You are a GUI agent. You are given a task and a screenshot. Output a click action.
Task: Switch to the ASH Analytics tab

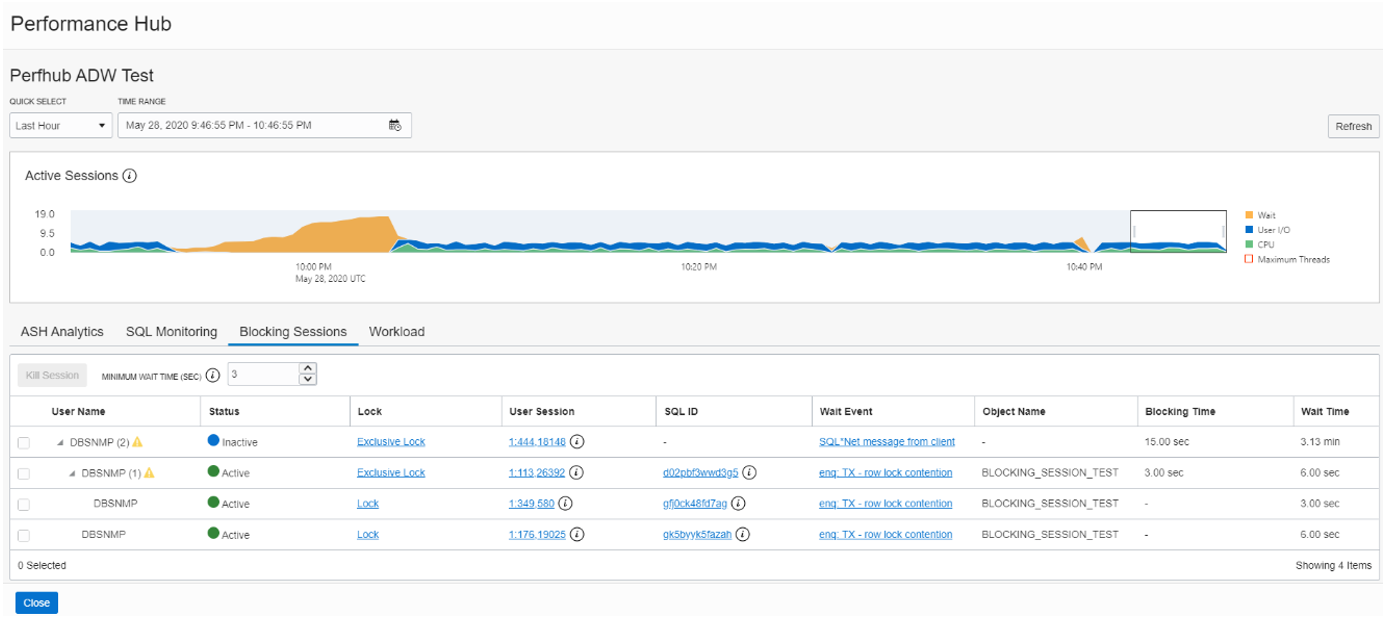tap(61, 331)
